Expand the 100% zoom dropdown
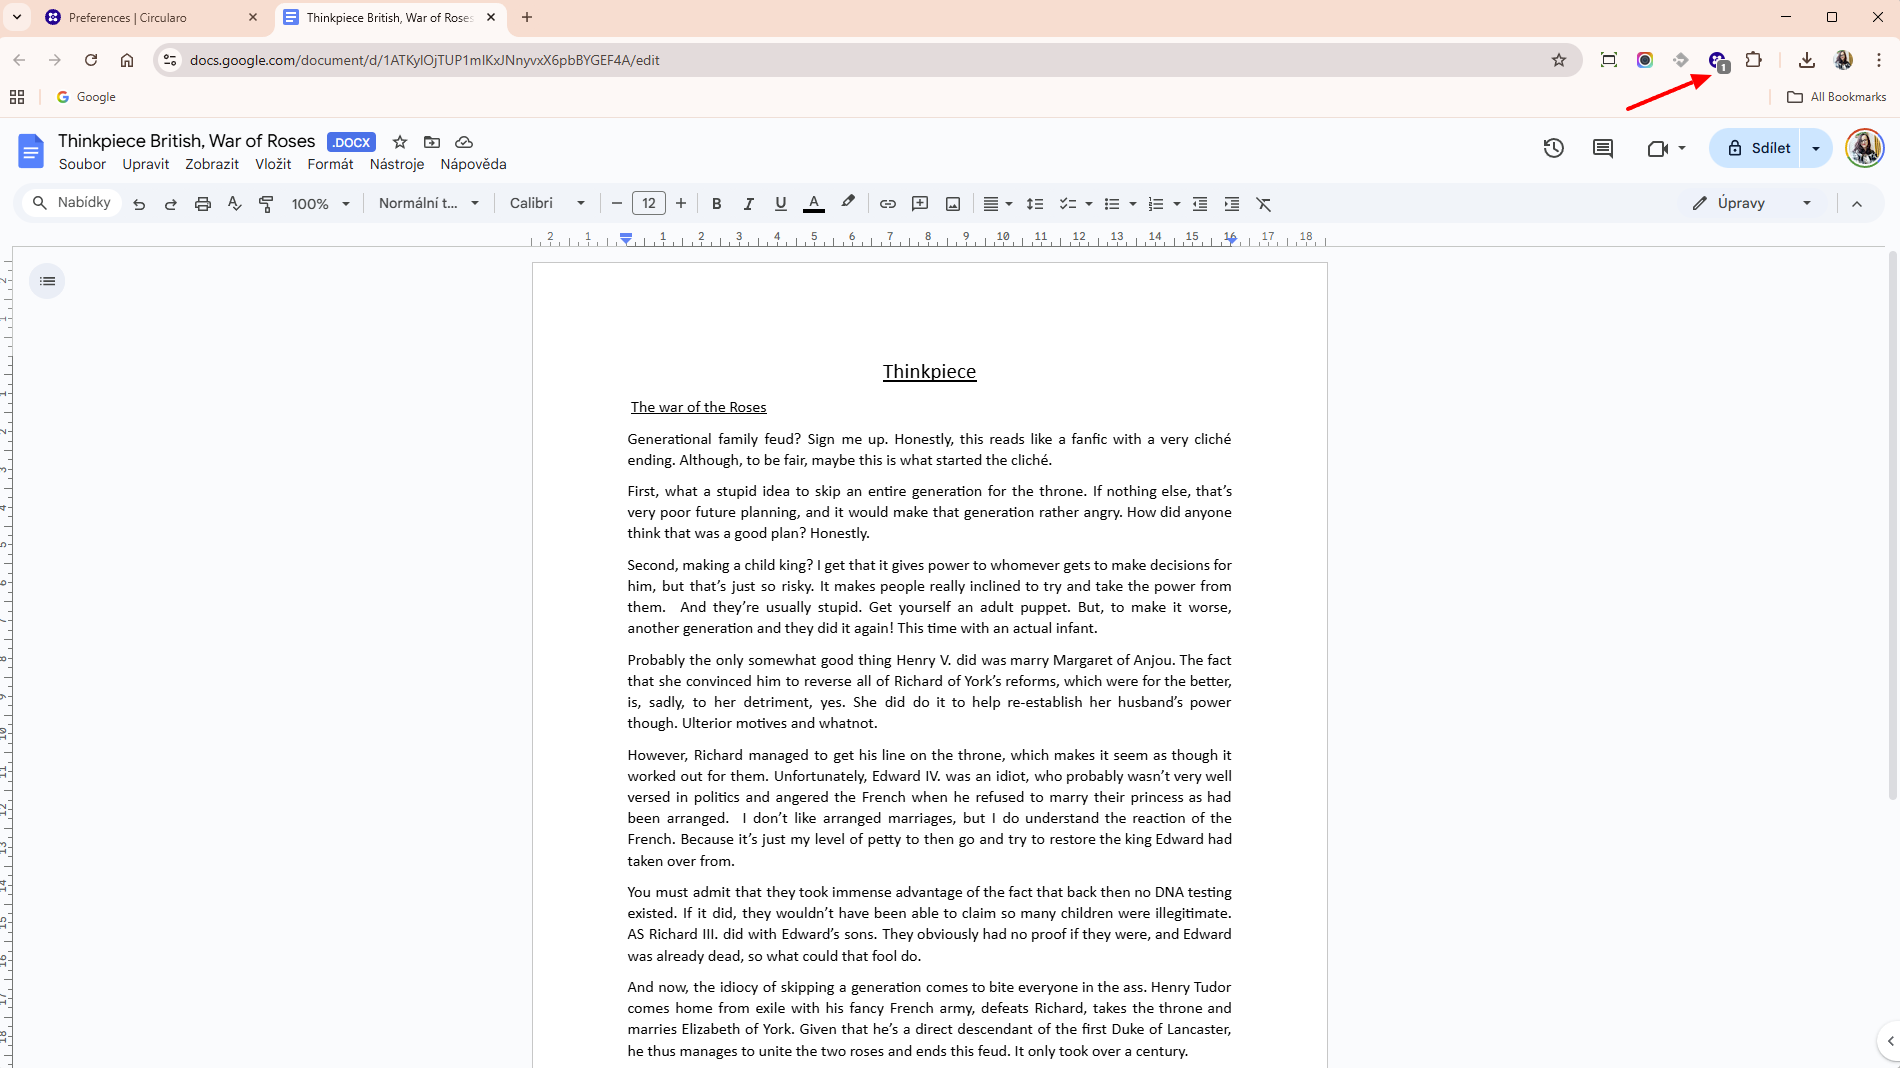The height and width of the screenshot is (1068, 1900). pyautogui.click(x=321, y=204)
